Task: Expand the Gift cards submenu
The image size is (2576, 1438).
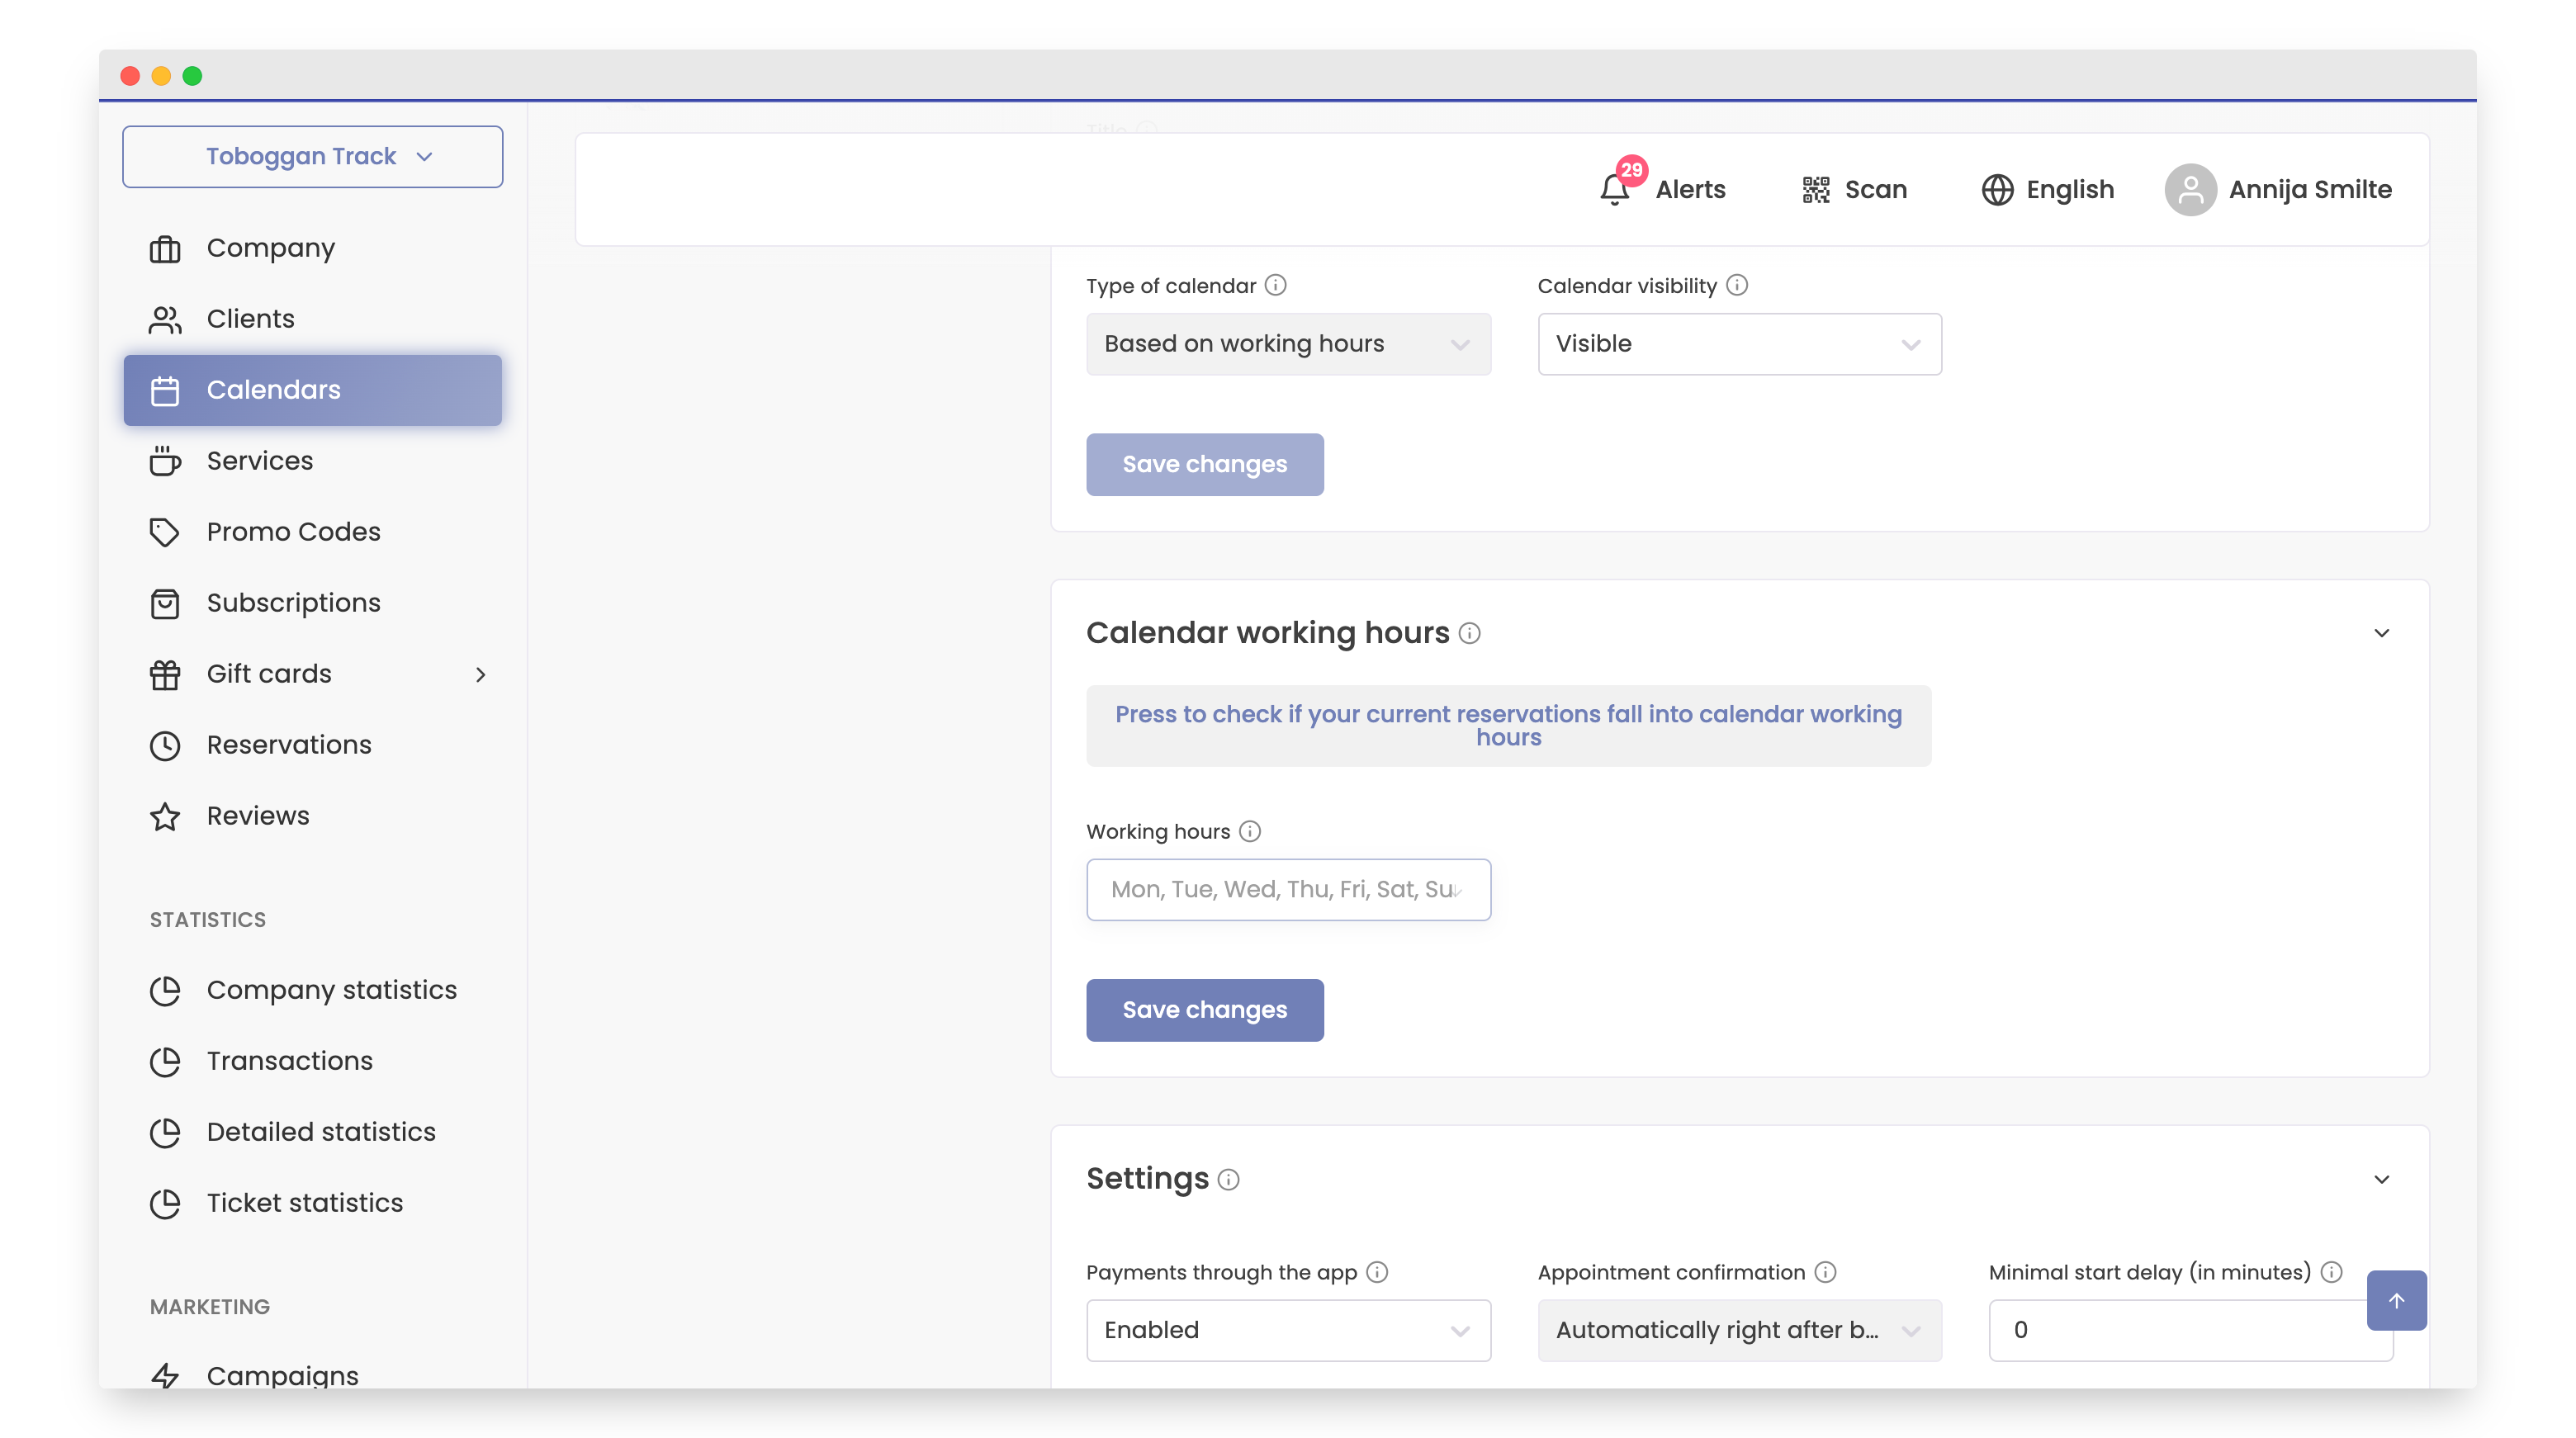Action: click(x=480, y=674)
